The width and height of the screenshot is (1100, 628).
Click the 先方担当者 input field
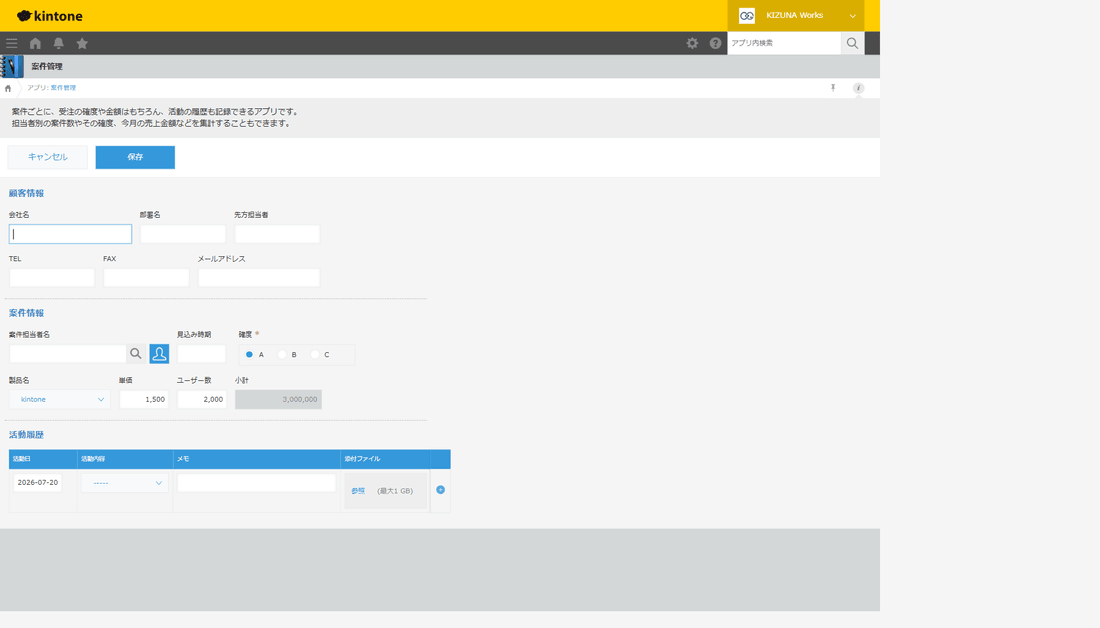click(x=277, y=234)
